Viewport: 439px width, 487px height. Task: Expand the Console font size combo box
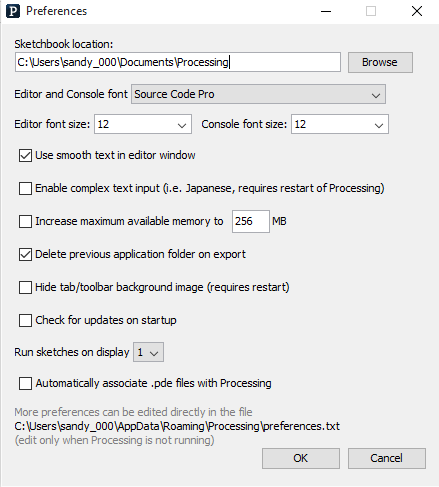(x=340, y=124)
